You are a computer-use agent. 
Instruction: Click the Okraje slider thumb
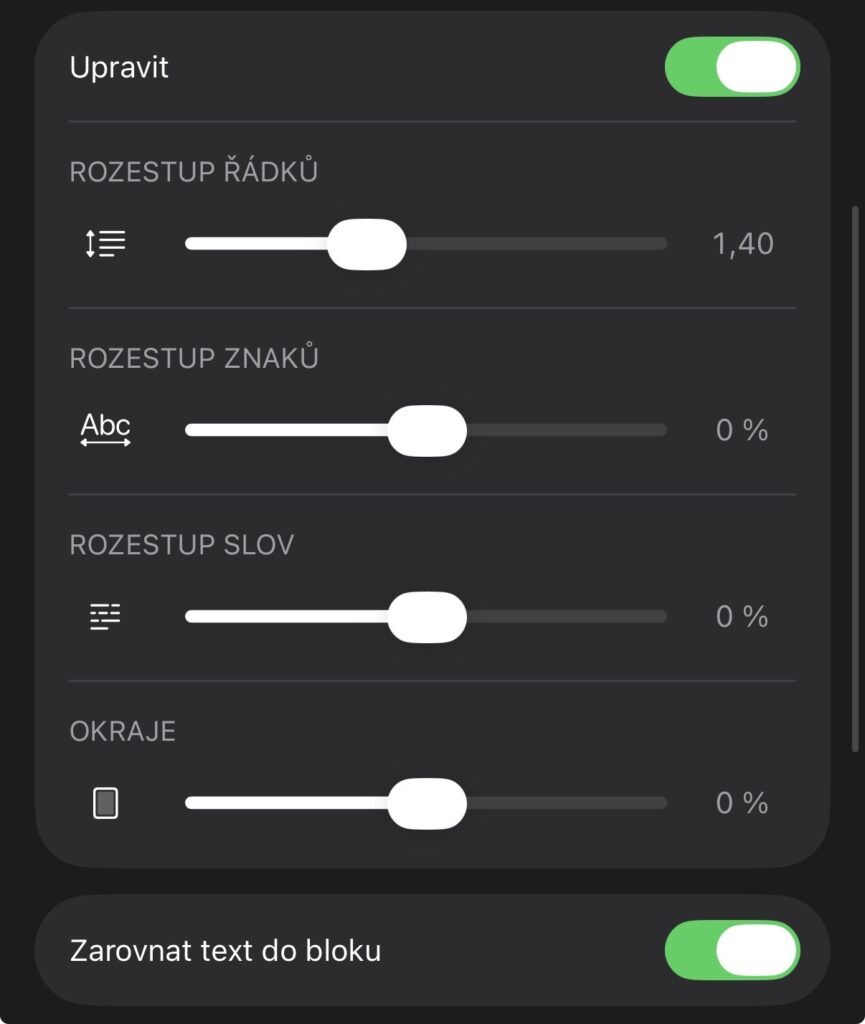[x=427, y=803]
